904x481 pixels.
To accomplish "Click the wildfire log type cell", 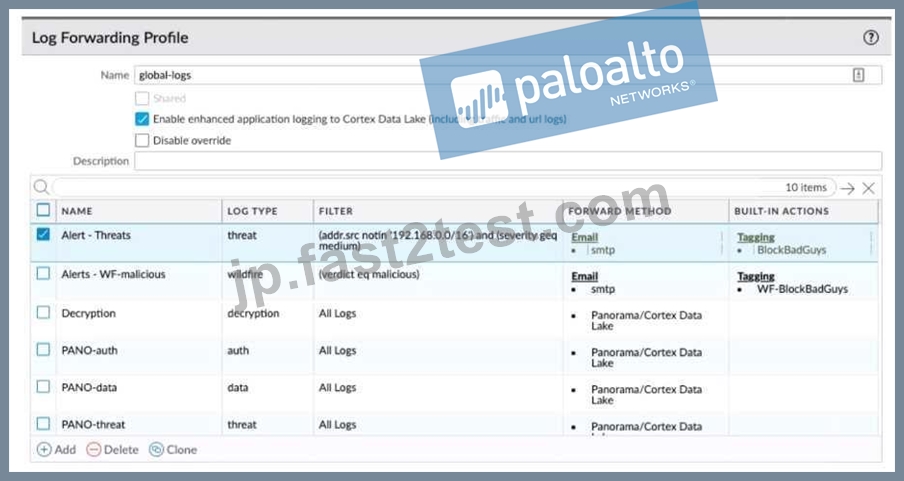I will tap(245, 275).
